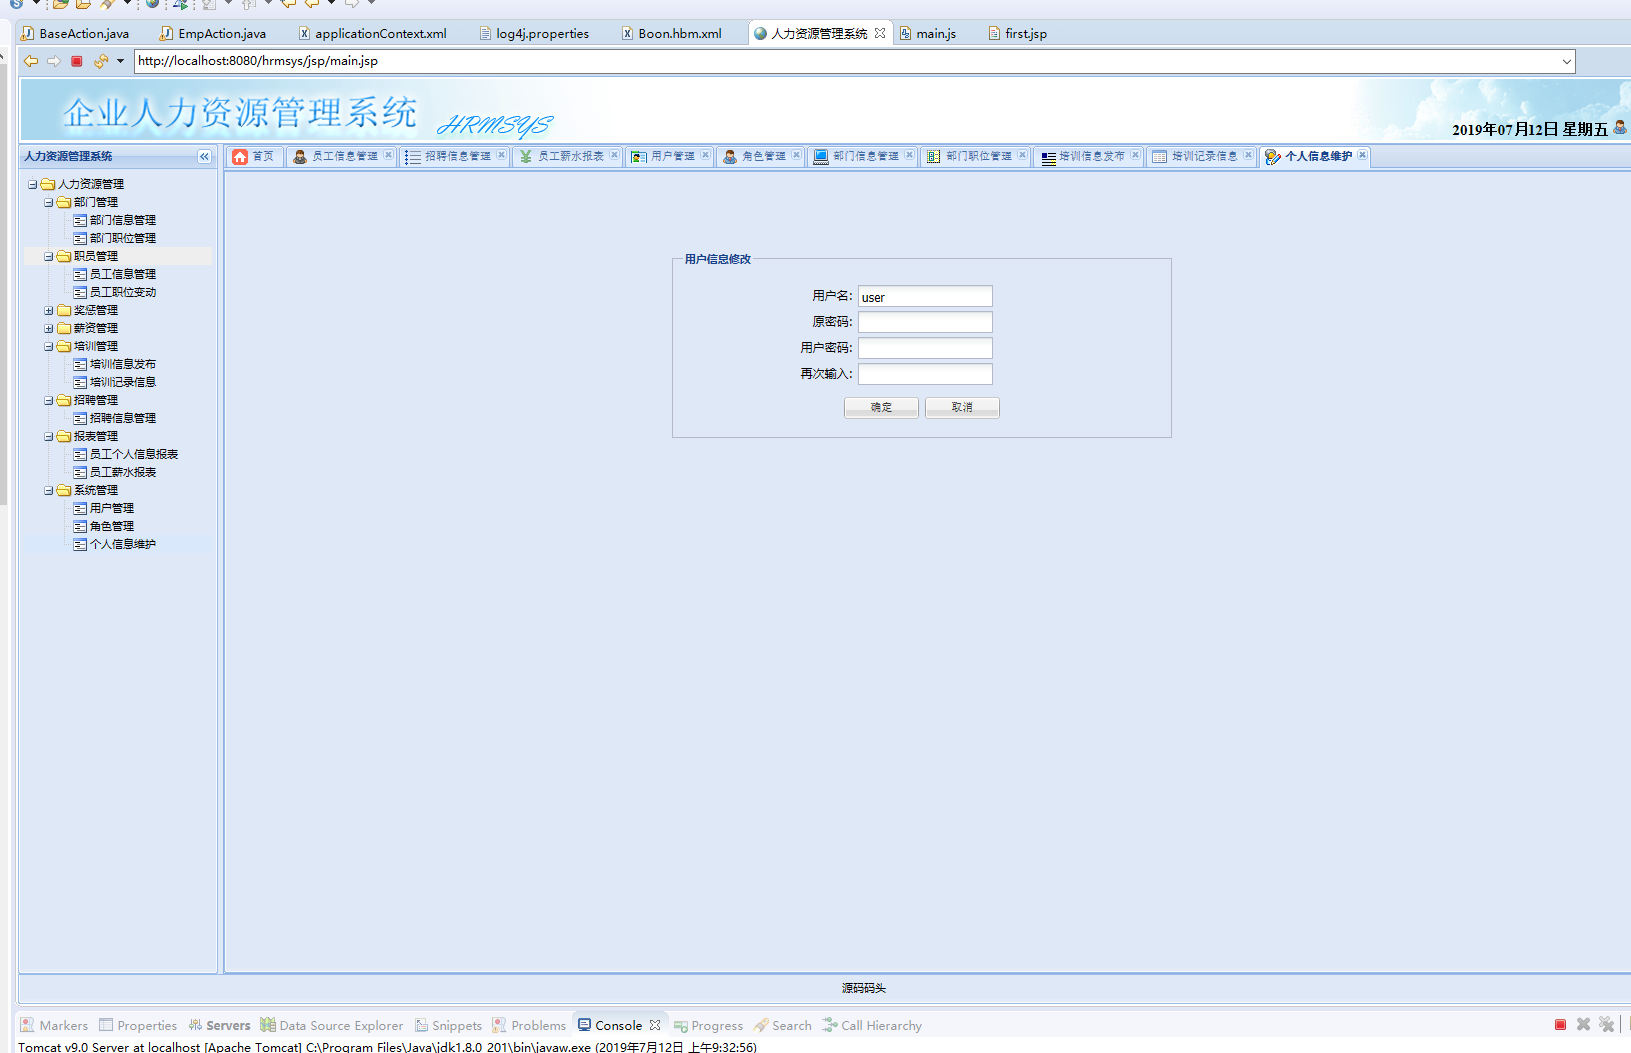Screen dimensions: 1631x1053
Task: Open the EmpAction.java editor tab
Action: point(213,33)
